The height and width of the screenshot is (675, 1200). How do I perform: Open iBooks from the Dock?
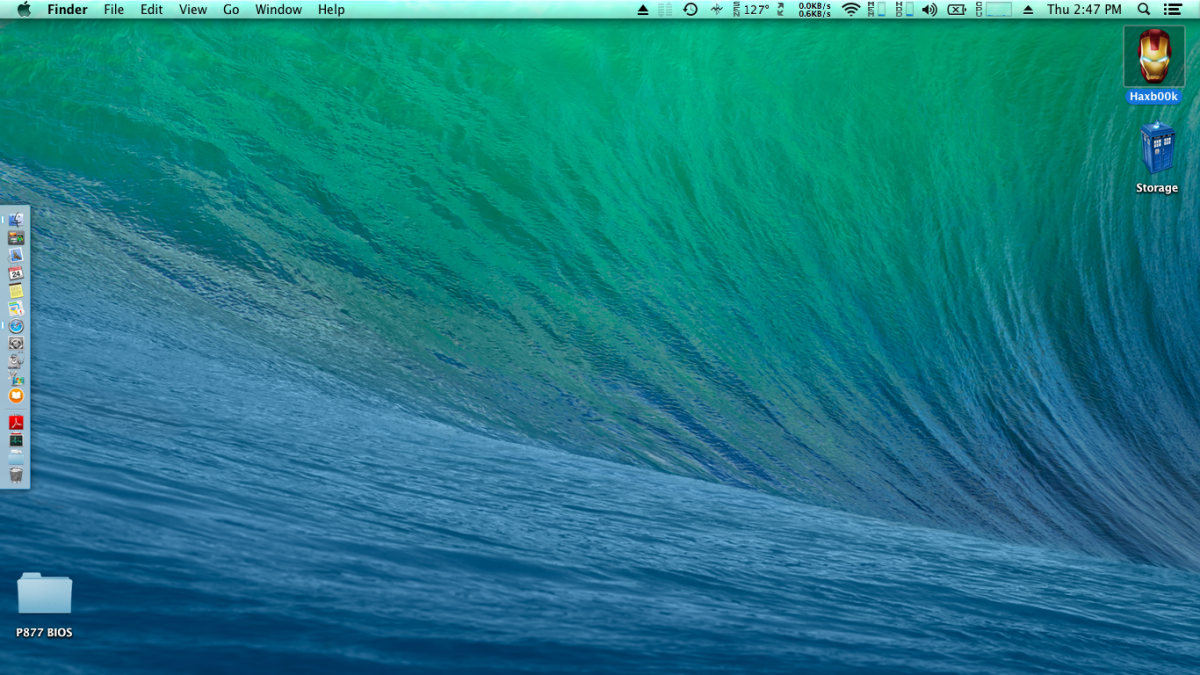coord(16,396)
